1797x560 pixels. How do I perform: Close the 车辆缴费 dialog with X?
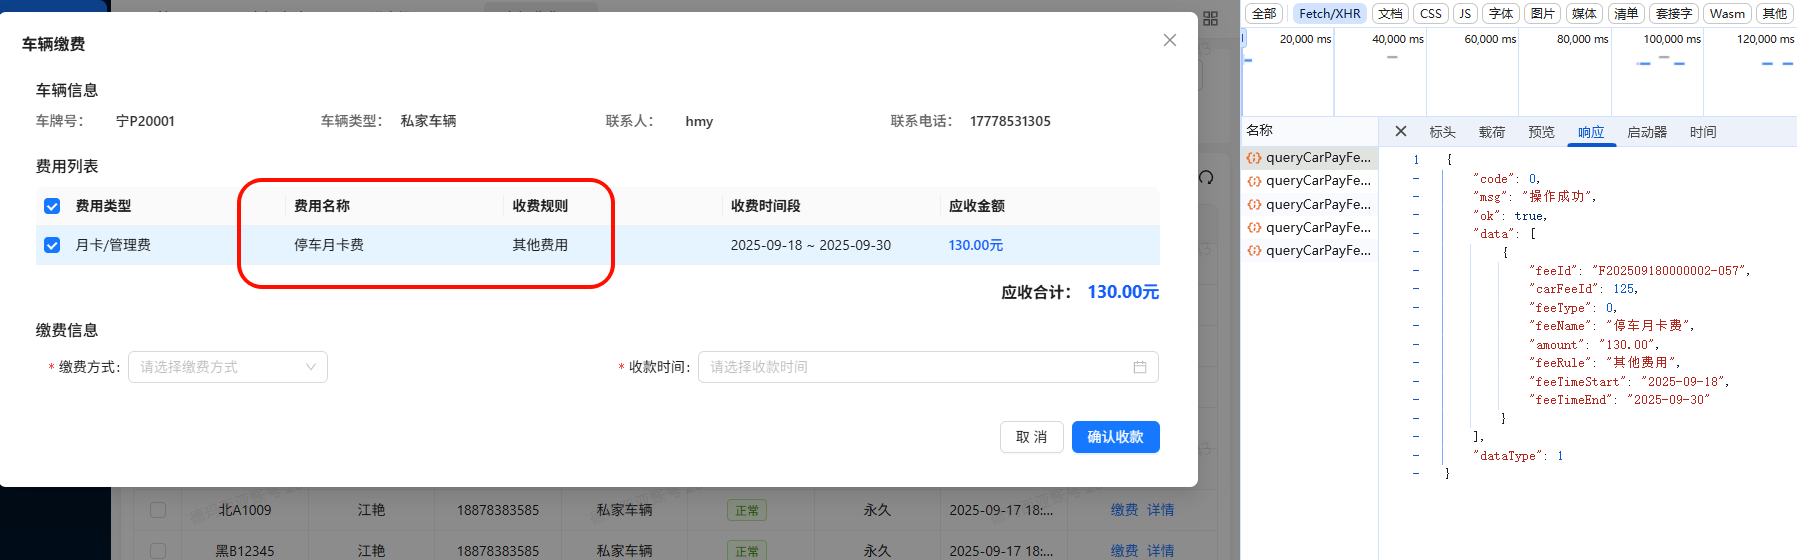1169,40
